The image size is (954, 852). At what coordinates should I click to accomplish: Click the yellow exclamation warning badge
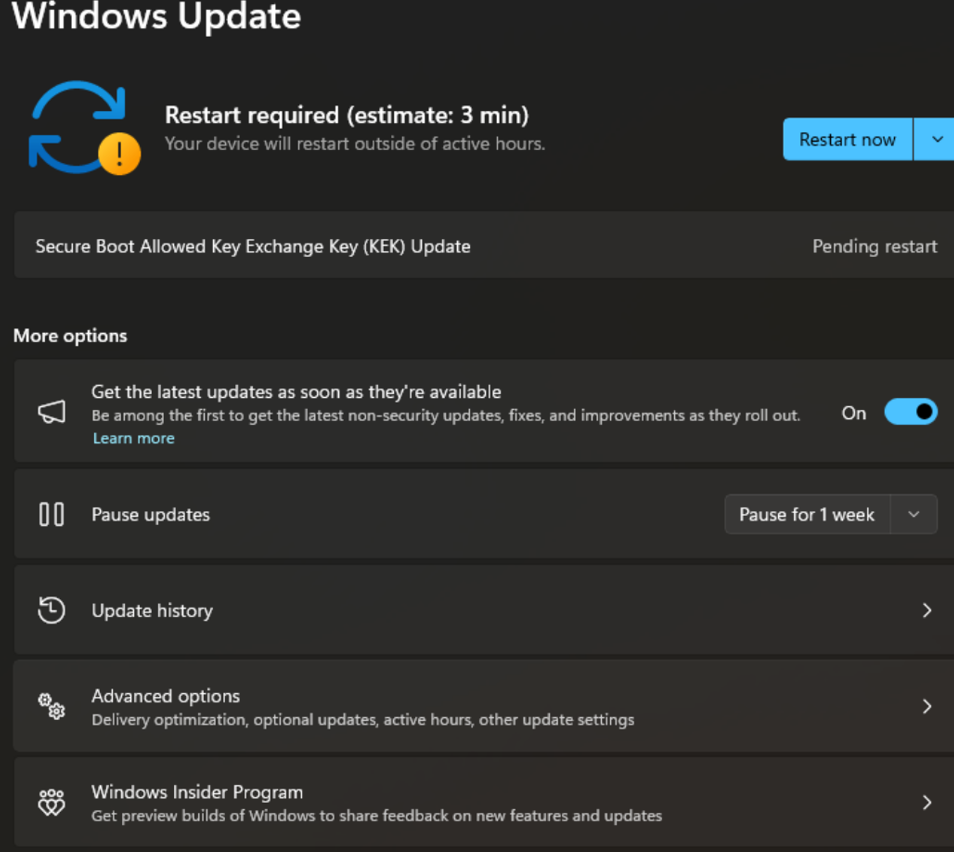(119, 154)
